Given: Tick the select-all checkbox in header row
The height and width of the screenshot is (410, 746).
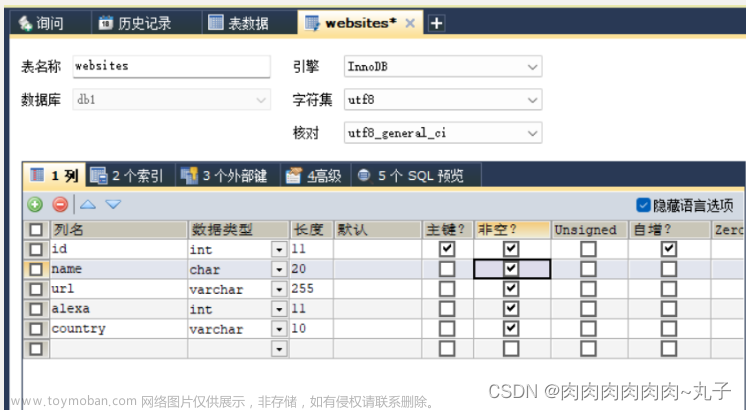Looking at the screenshot, I should pos(36,230).
